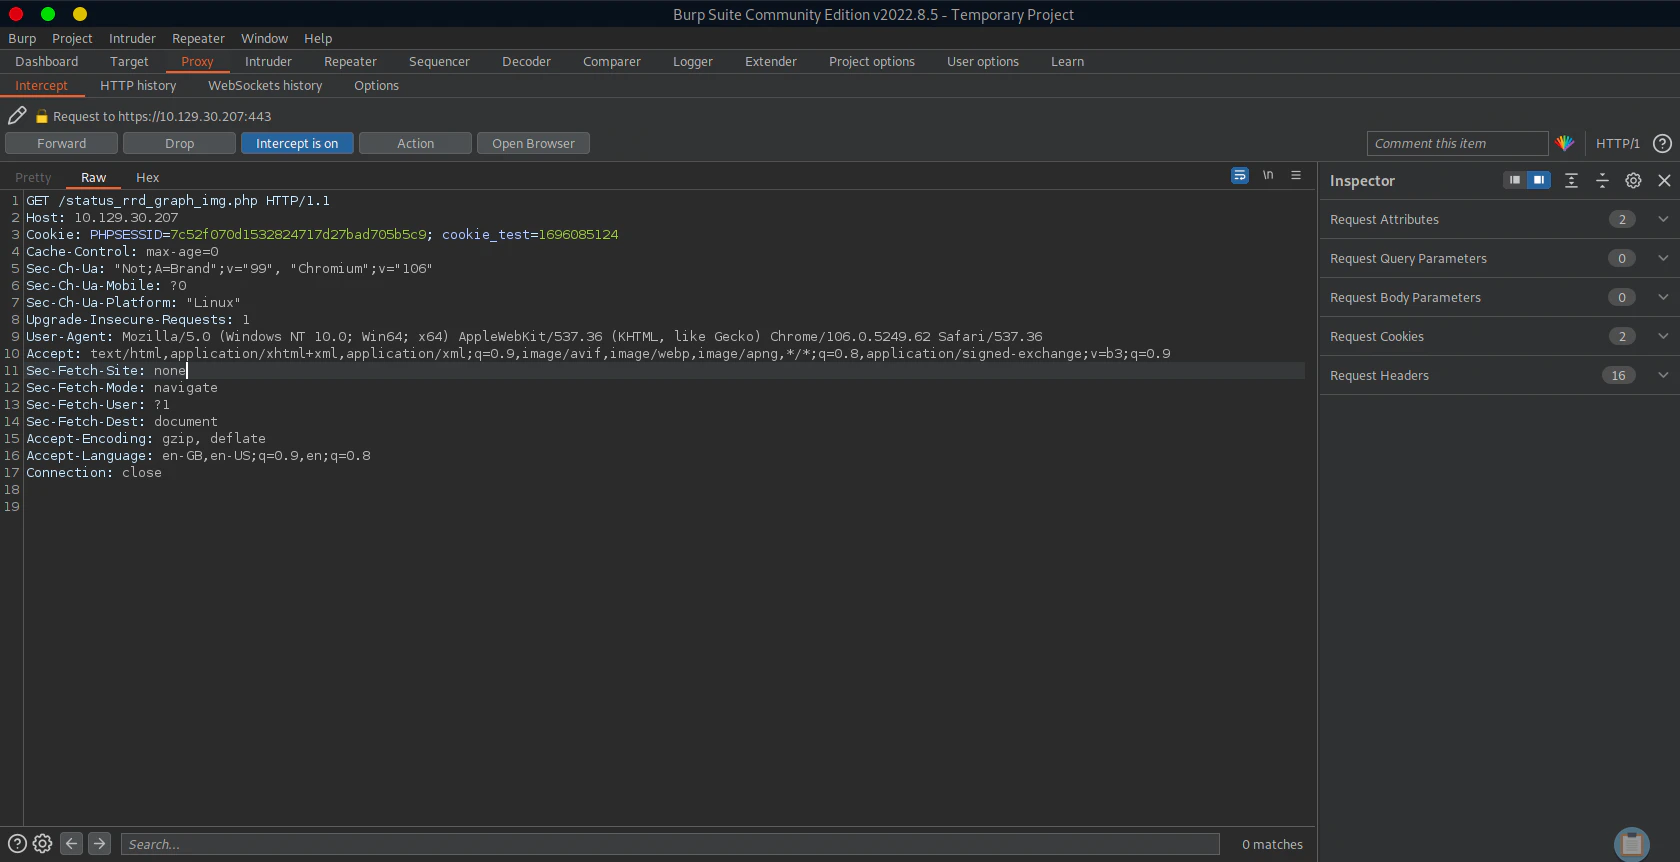
Task: Open the Burp menu
Action: [x=22, y=38]
